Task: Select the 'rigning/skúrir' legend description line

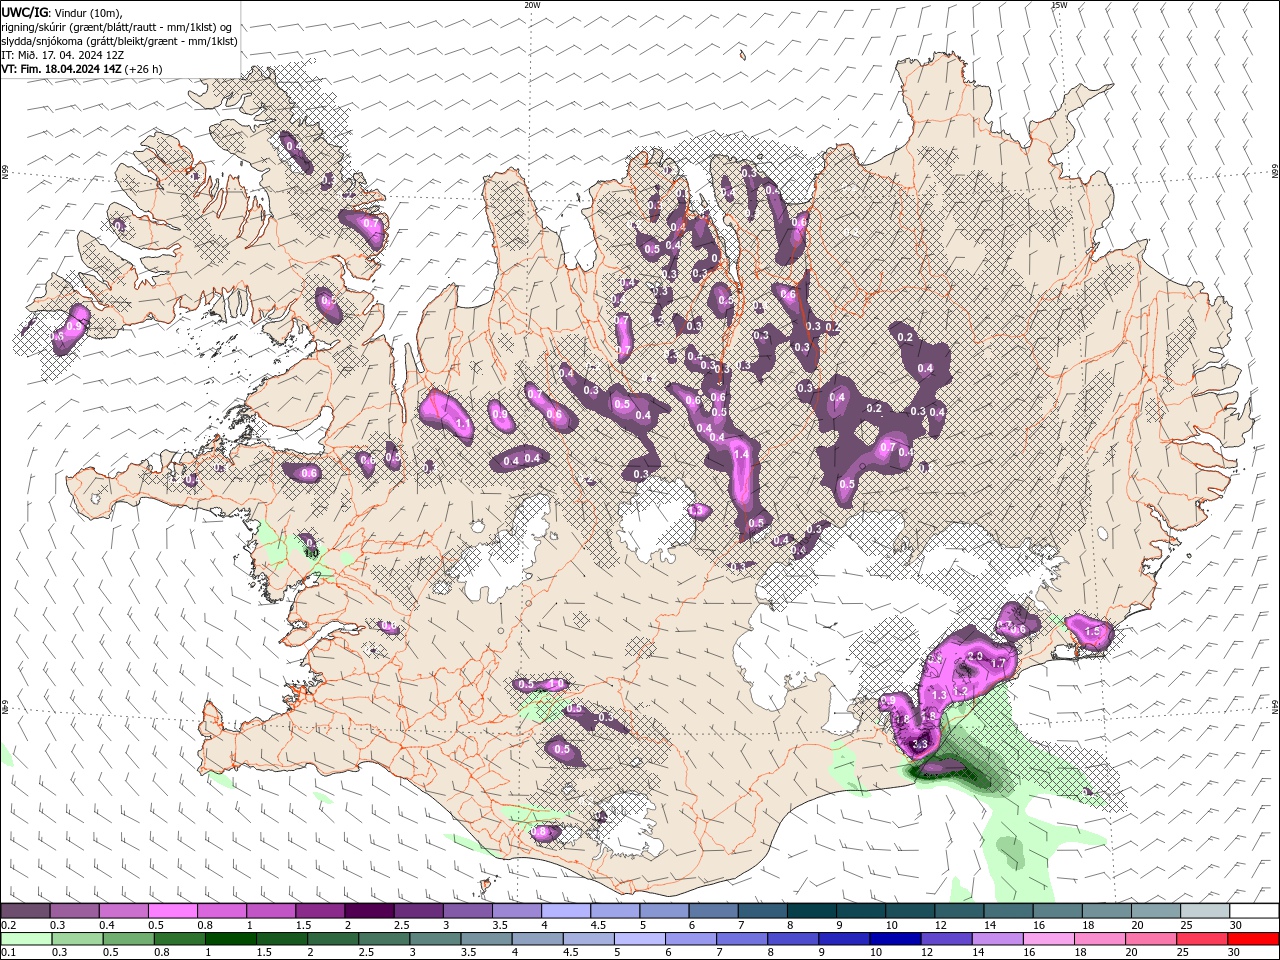Action: tap(117, 27)
